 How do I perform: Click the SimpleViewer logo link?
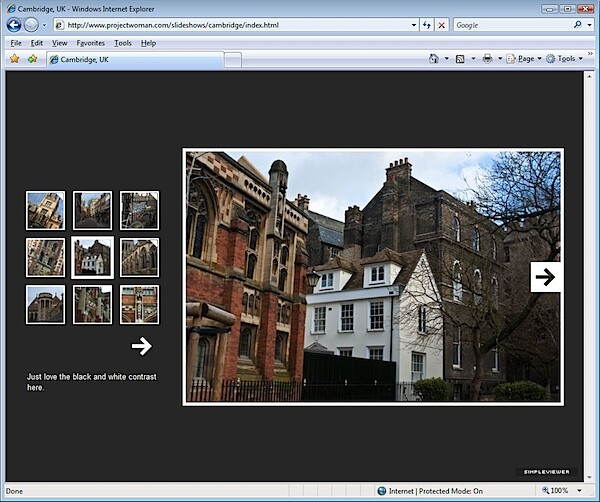coord(546,472)
